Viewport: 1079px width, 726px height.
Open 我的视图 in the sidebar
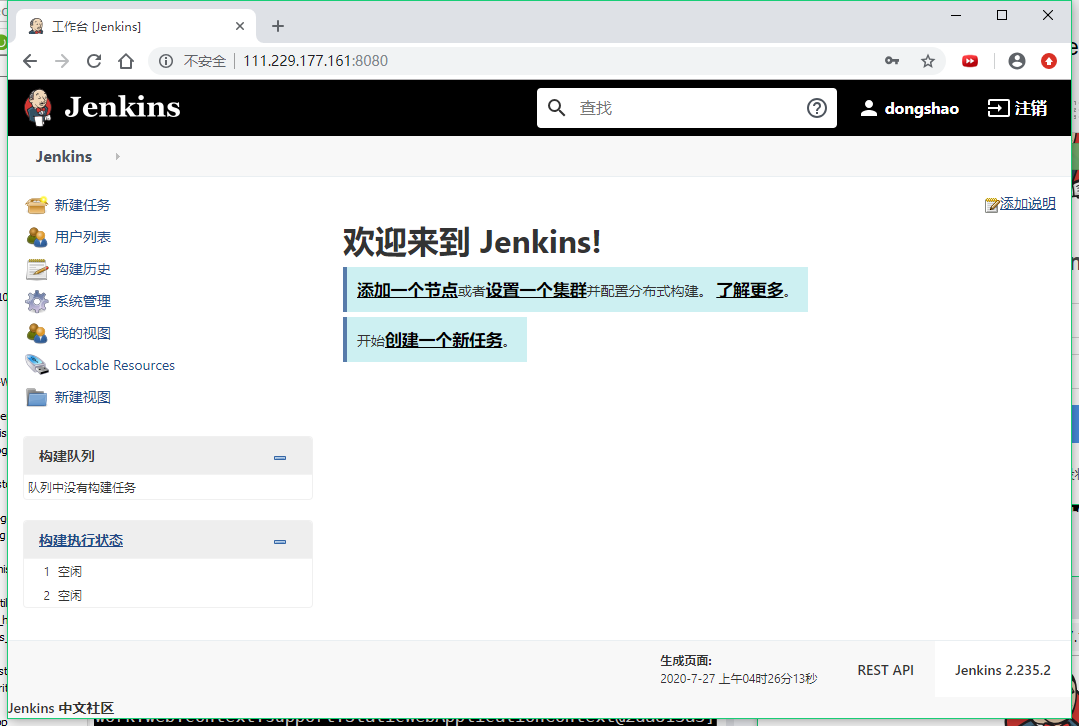pyautogui.click(x=83, y=333)
